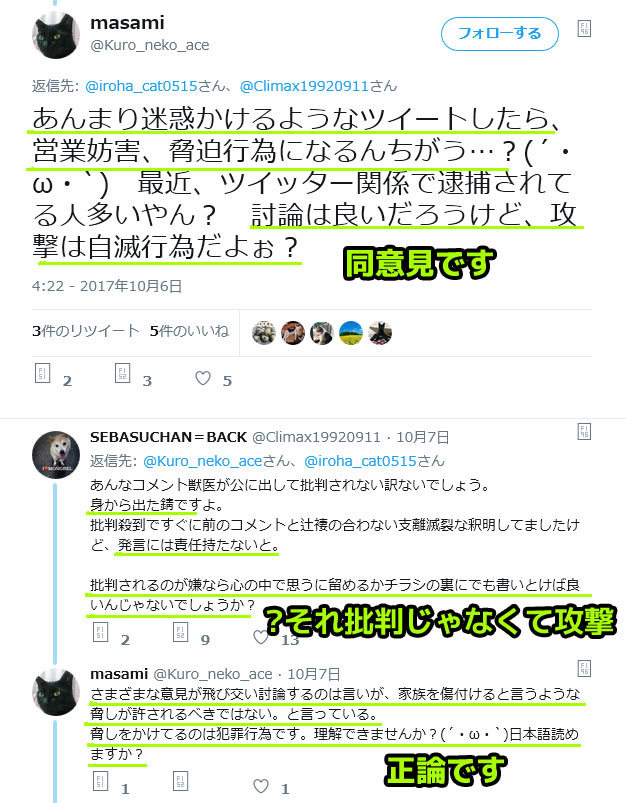Like the SEBASUCHAN=BACK tweet with 13 likes

261,637
